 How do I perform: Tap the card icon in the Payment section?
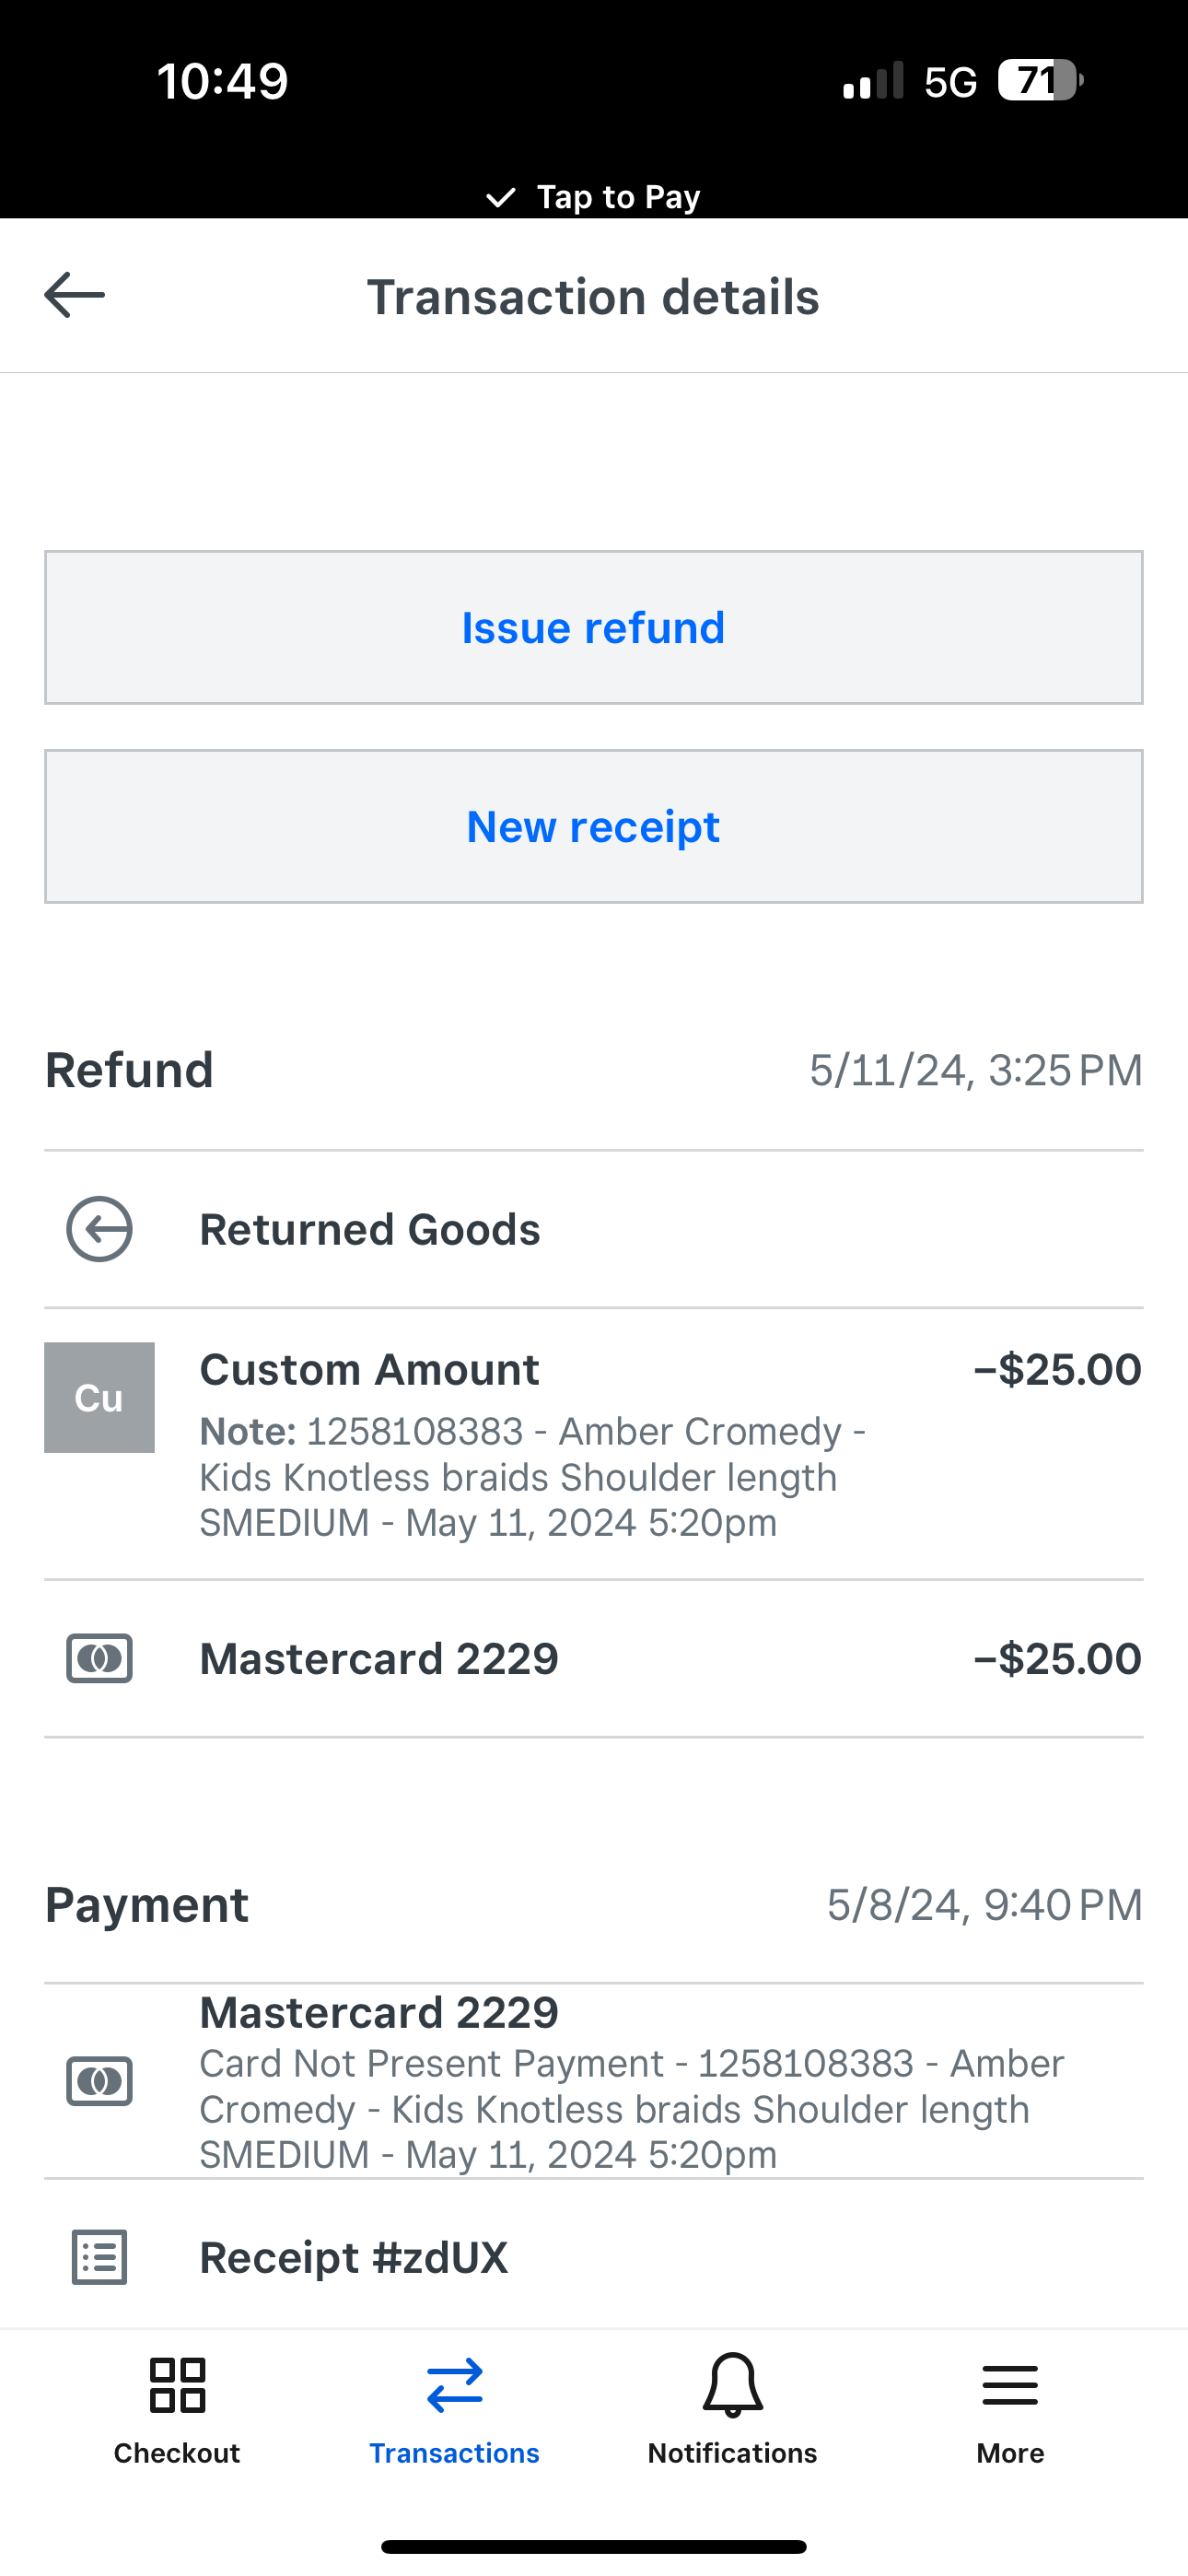coord(99,2081)
